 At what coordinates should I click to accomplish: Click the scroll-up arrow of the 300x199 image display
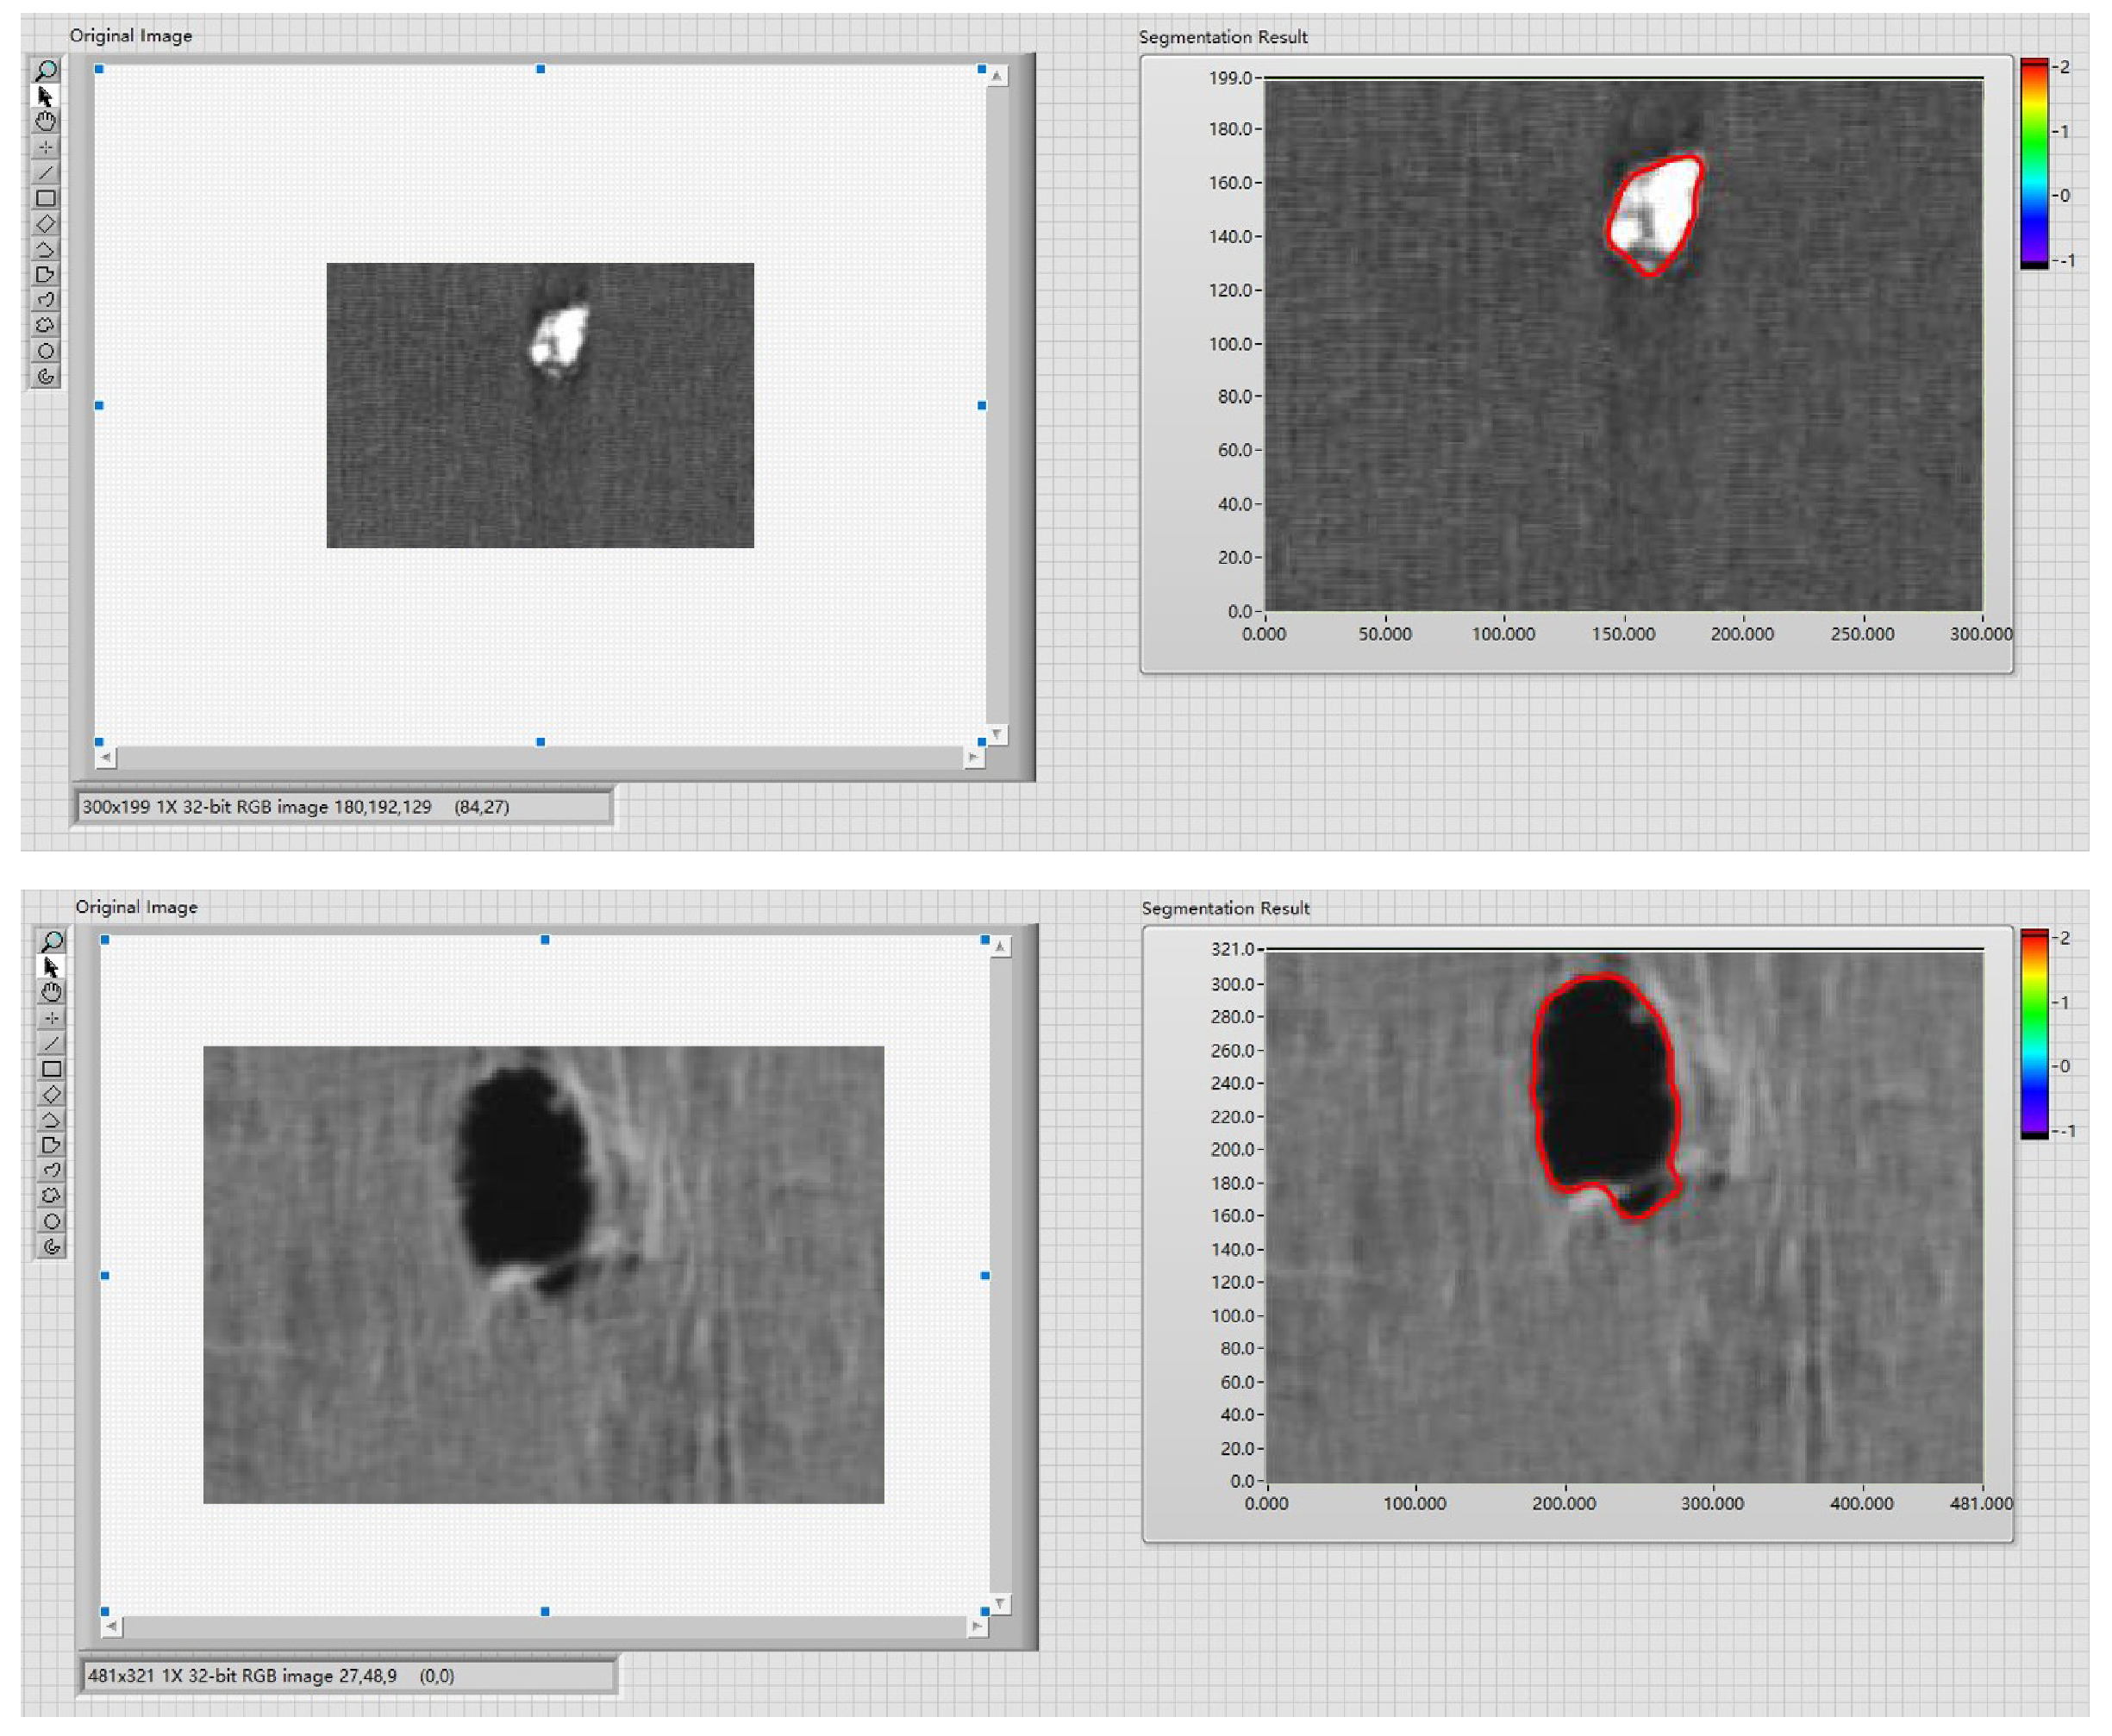click(997, 76)
